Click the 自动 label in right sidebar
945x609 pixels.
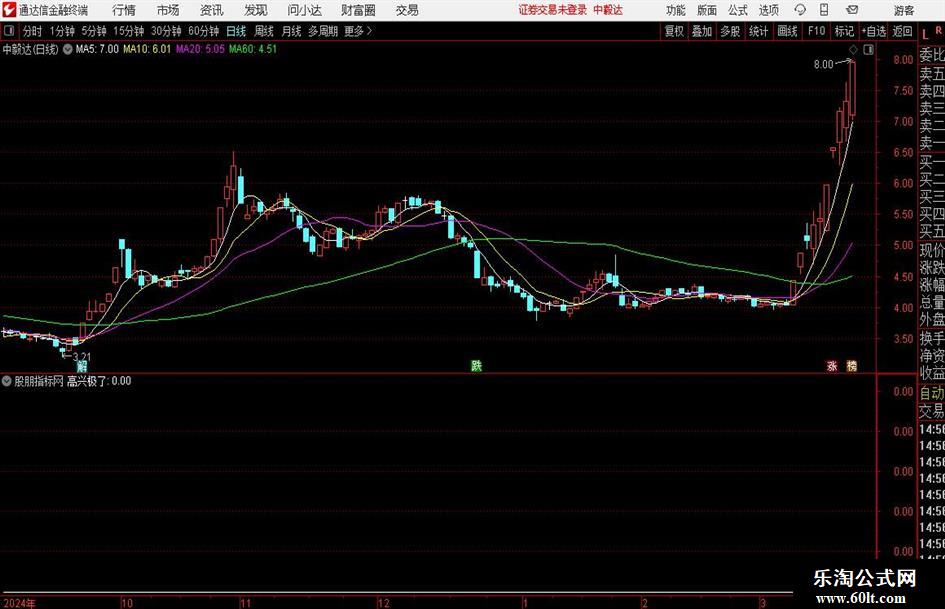tap(932, 393)
